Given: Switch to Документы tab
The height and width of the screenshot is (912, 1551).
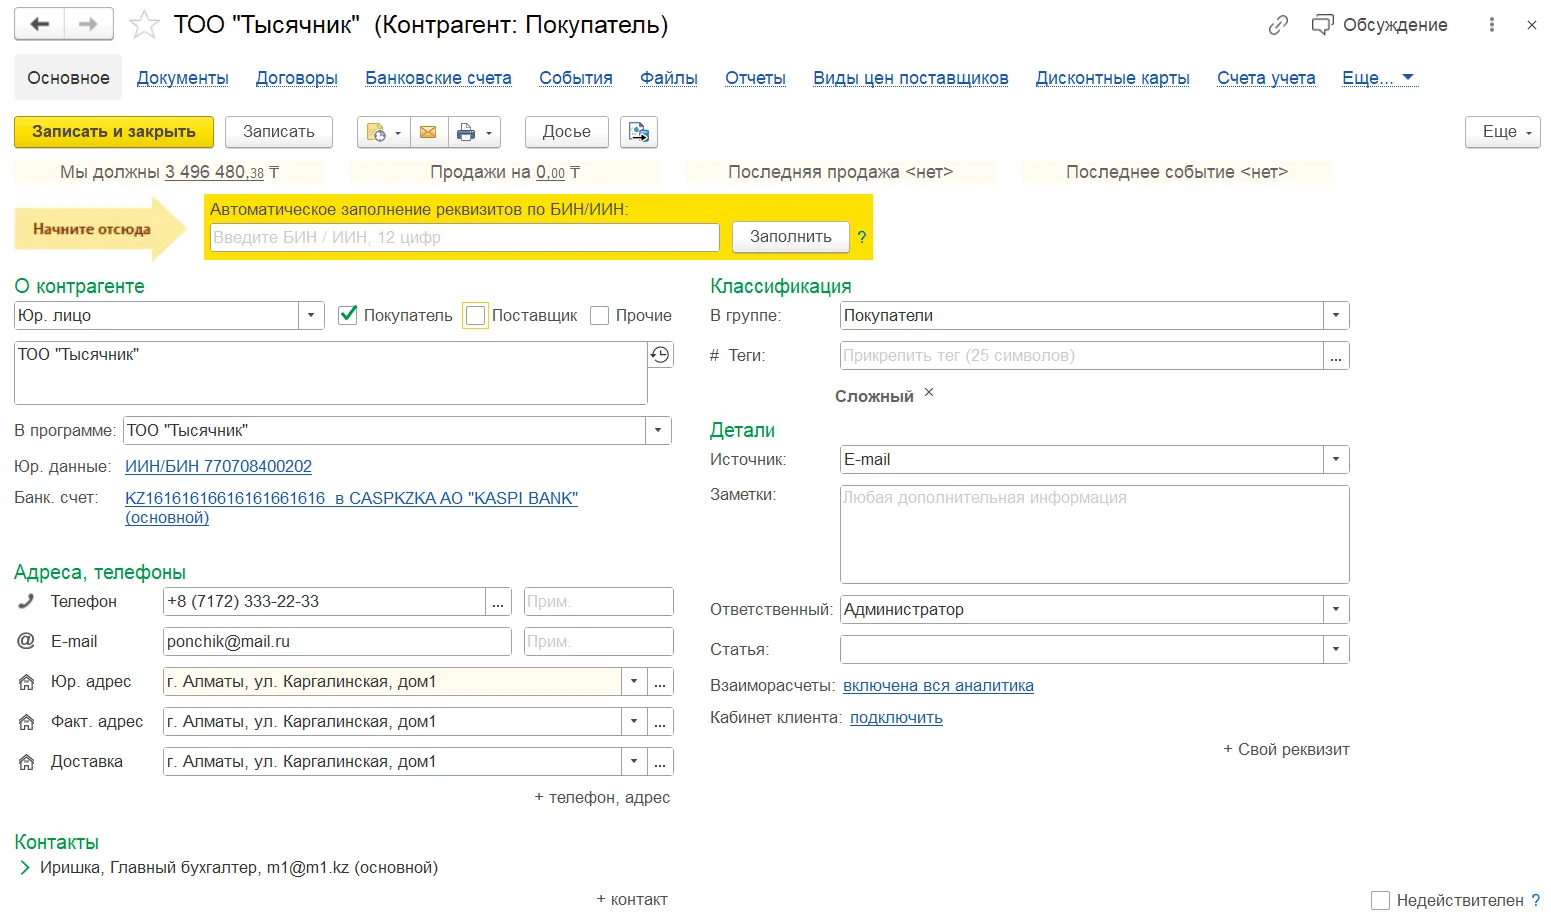Looking at the screenshot, I should point(183,78).
